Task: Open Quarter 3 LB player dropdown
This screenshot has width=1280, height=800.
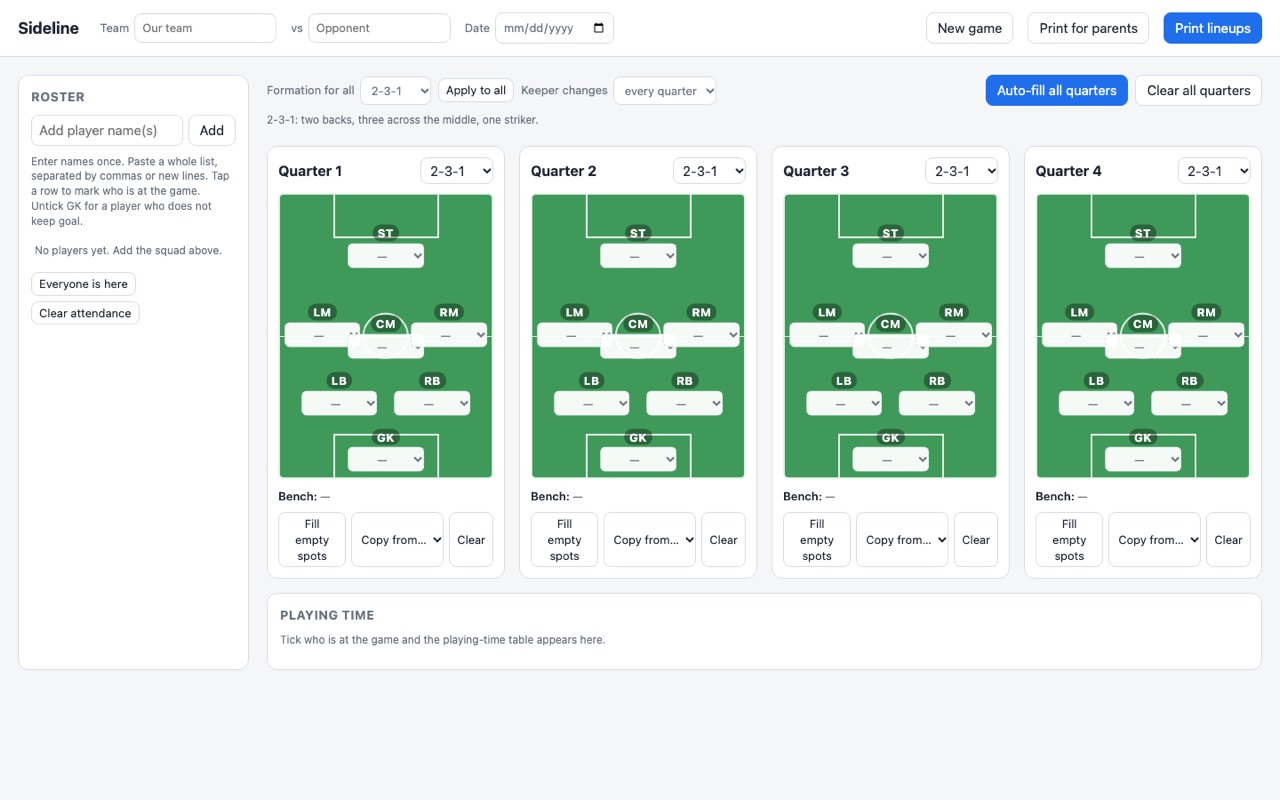Action: [x=844, y=403]
